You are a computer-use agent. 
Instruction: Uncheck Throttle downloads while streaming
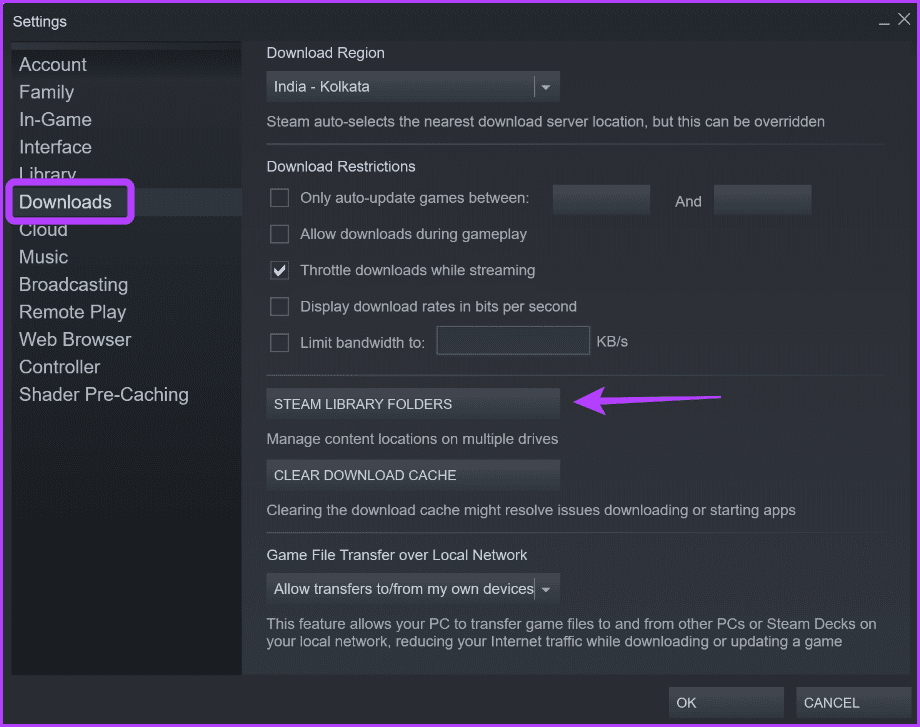click(279, 270)
